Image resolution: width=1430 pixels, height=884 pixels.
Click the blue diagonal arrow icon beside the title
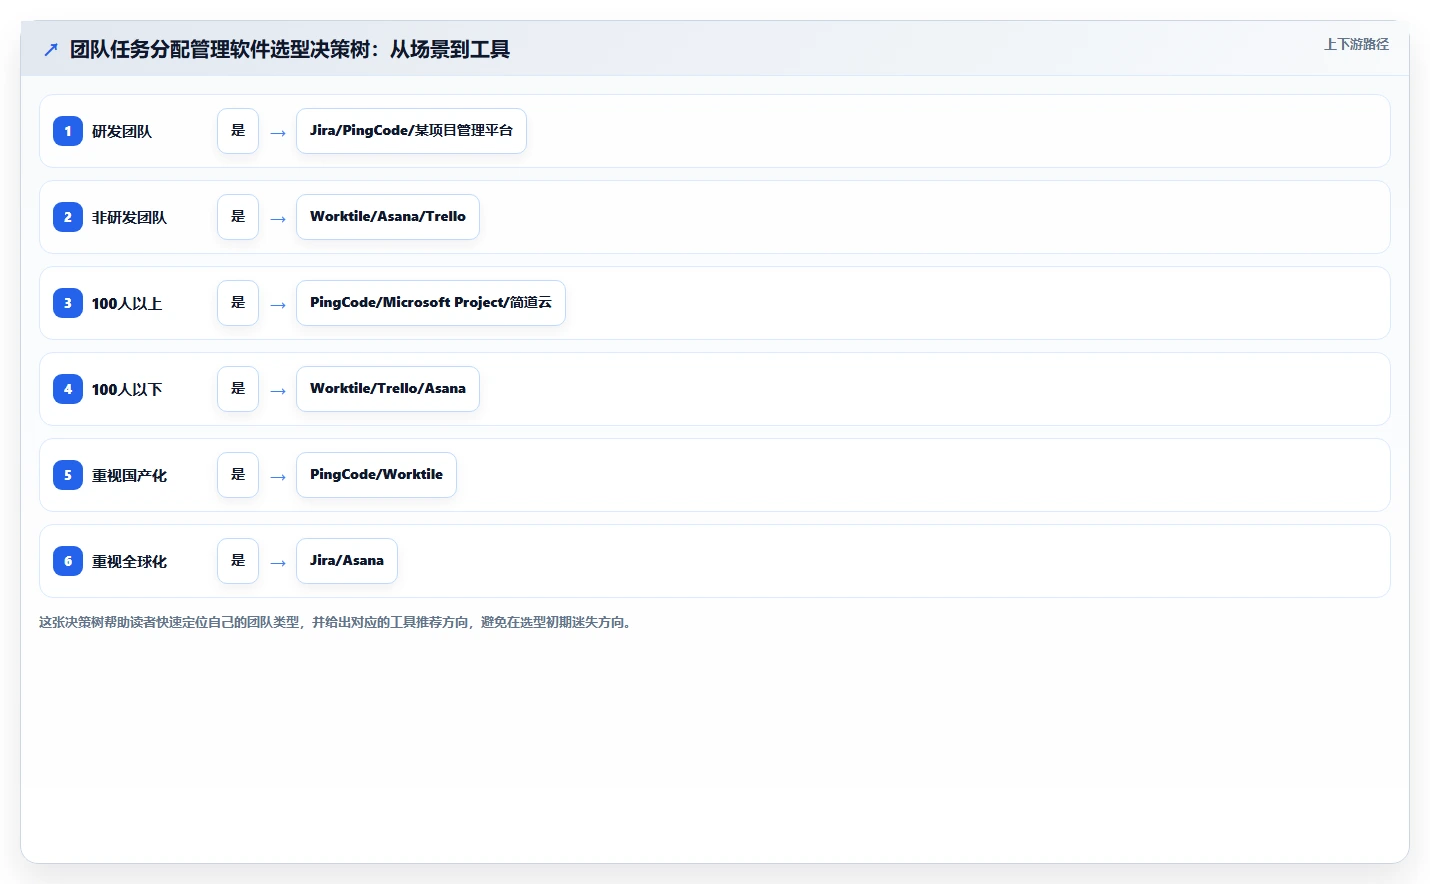51,49
